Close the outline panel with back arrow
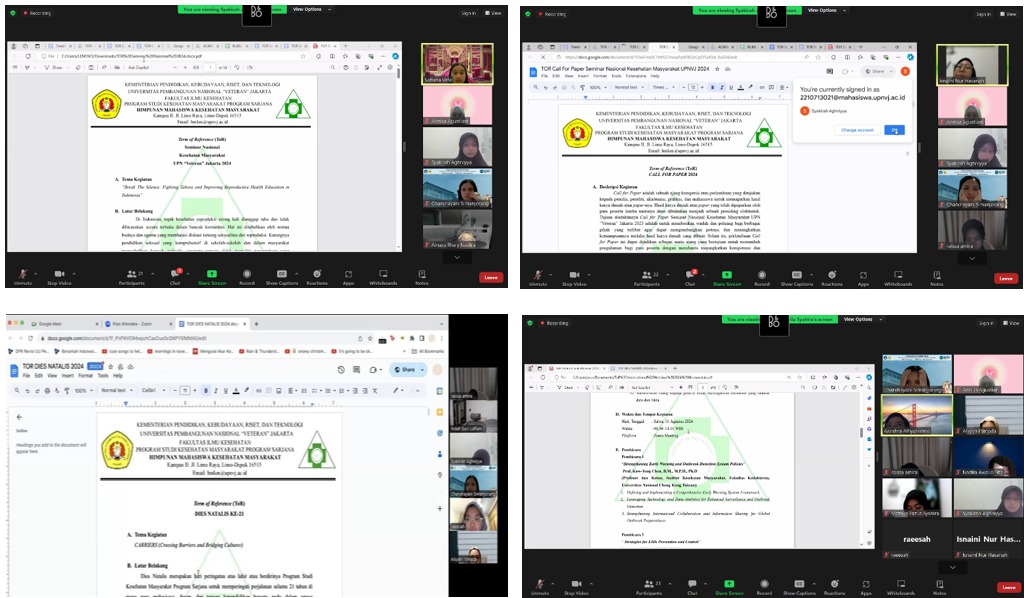 click(x=18, y=417)
